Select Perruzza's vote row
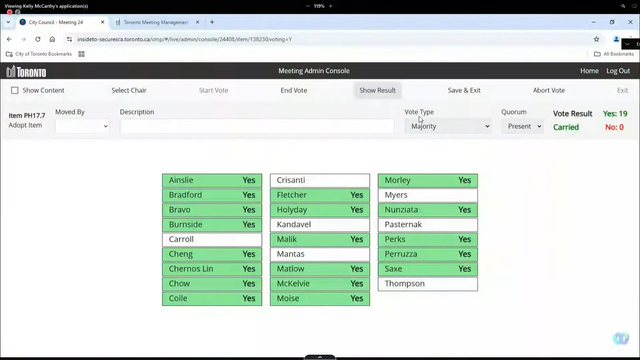The width and height of the screenshot is (640, 360). (427, 254)
